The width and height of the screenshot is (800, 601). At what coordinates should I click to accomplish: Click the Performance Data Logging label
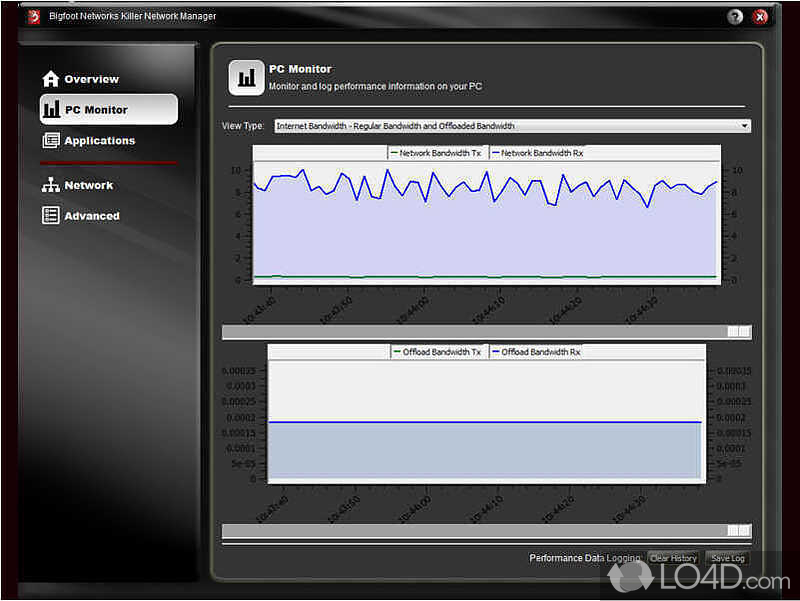click(x=585, y=558)
